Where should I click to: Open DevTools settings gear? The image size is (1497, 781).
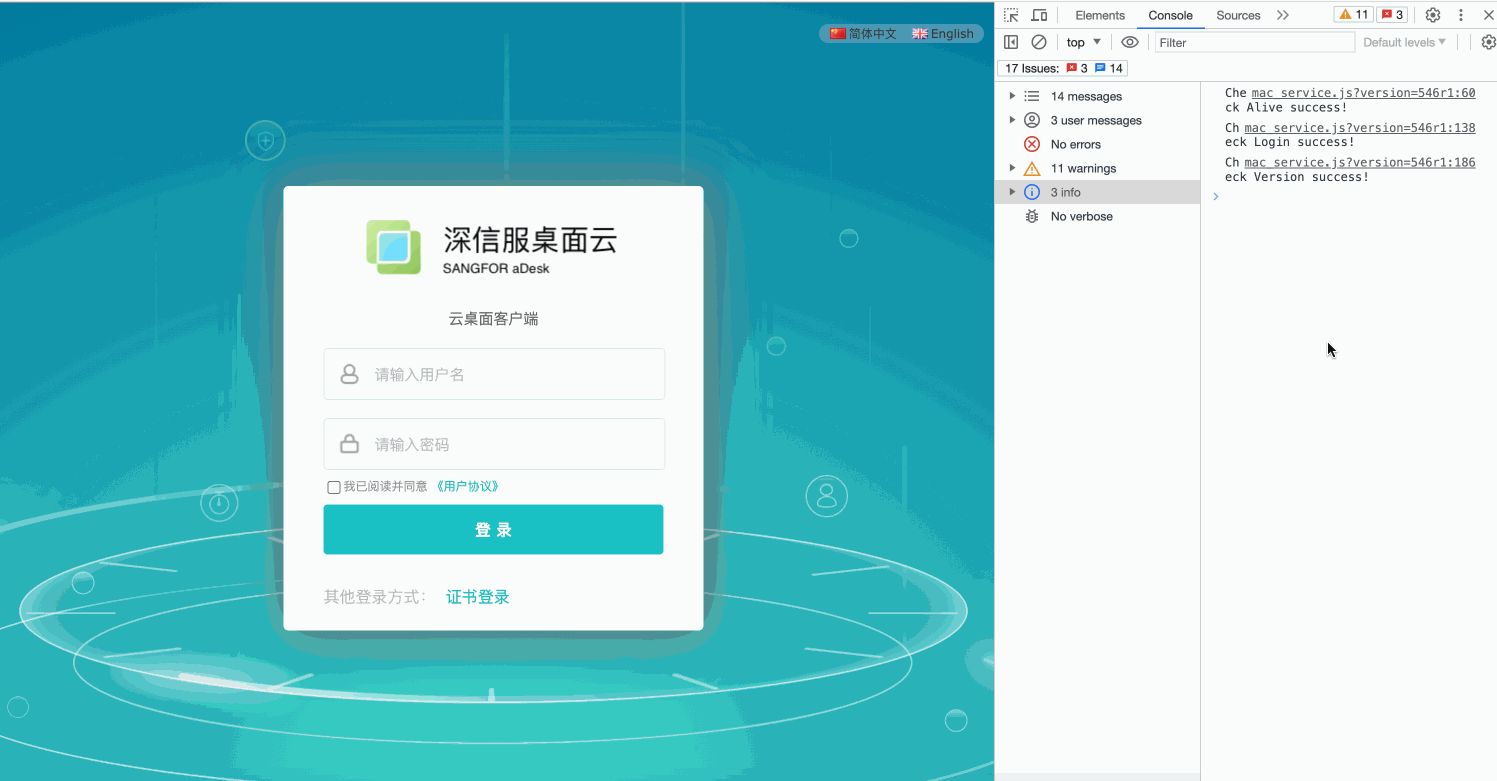1432,15
